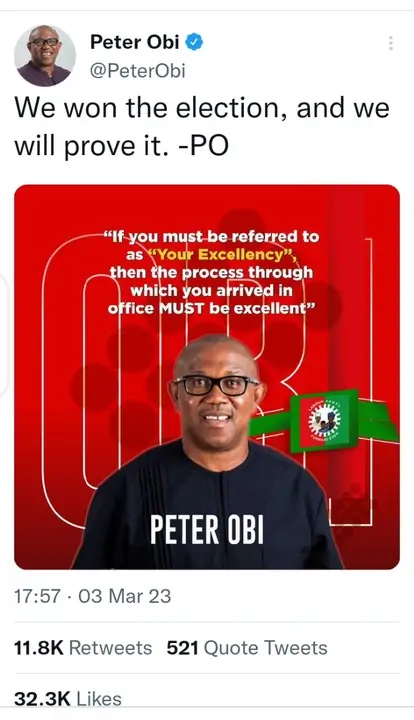This screenshot has height=720, width=414.
Task: Open the Peter Obi display name
Action: tap(134, 42)
